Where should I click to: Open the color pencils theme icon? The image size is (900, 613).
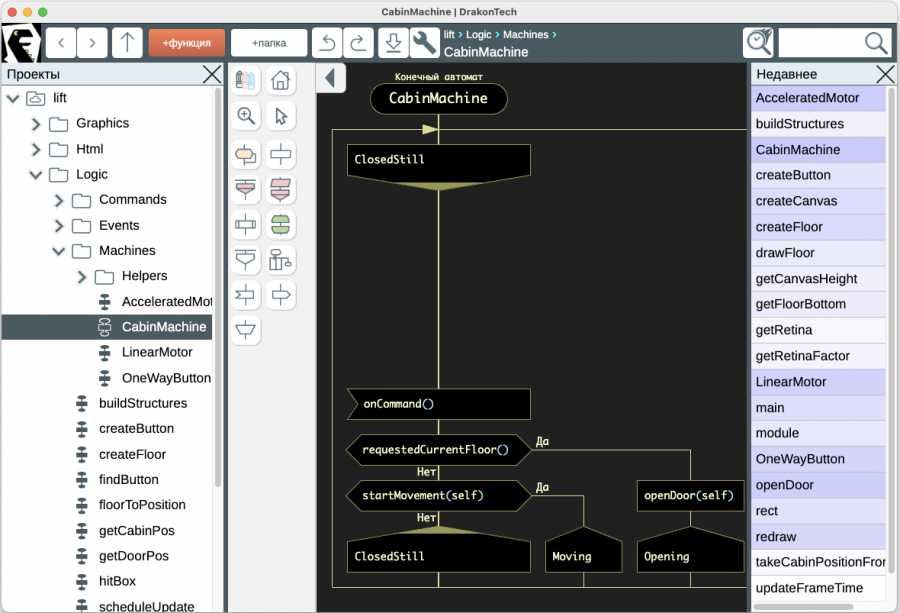246,80
